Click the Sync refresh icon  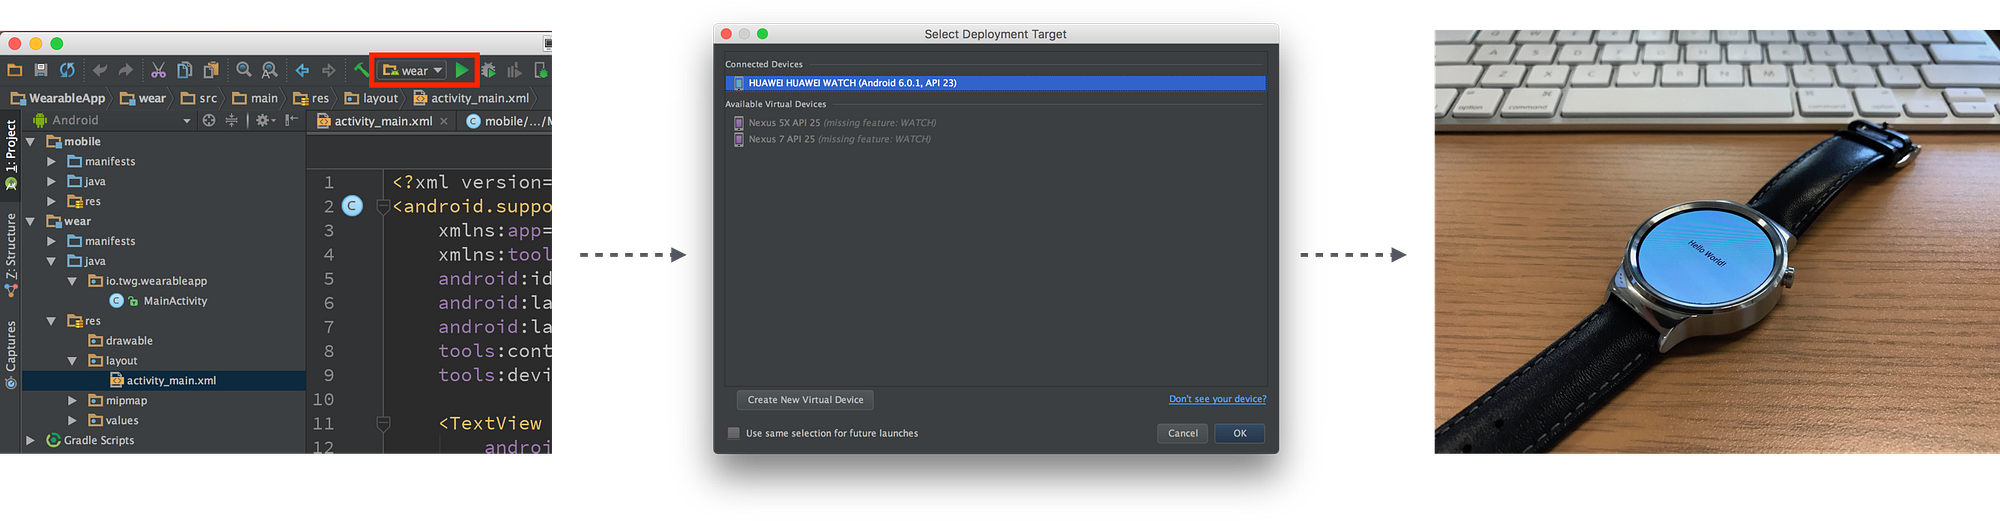[x=67, y=70]
